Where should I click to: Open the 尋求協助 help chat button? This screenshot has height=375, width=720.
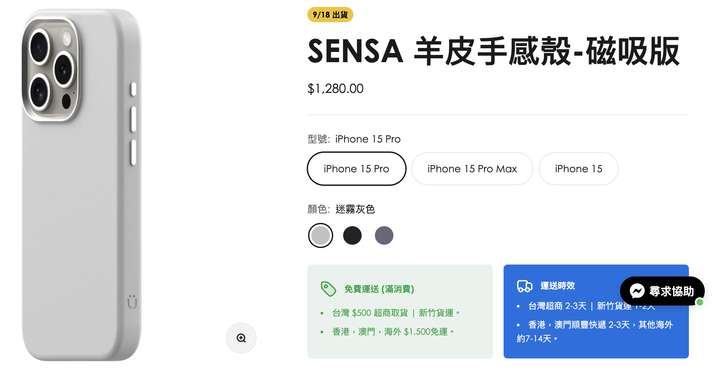[x=662, y=291]
